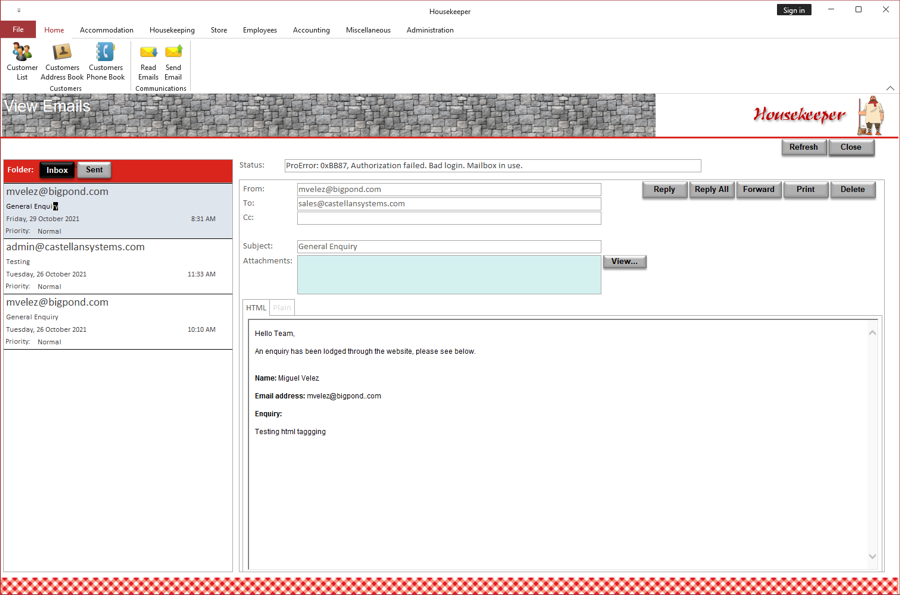
Task: Click the From address field
Action: tap(449, 189)
